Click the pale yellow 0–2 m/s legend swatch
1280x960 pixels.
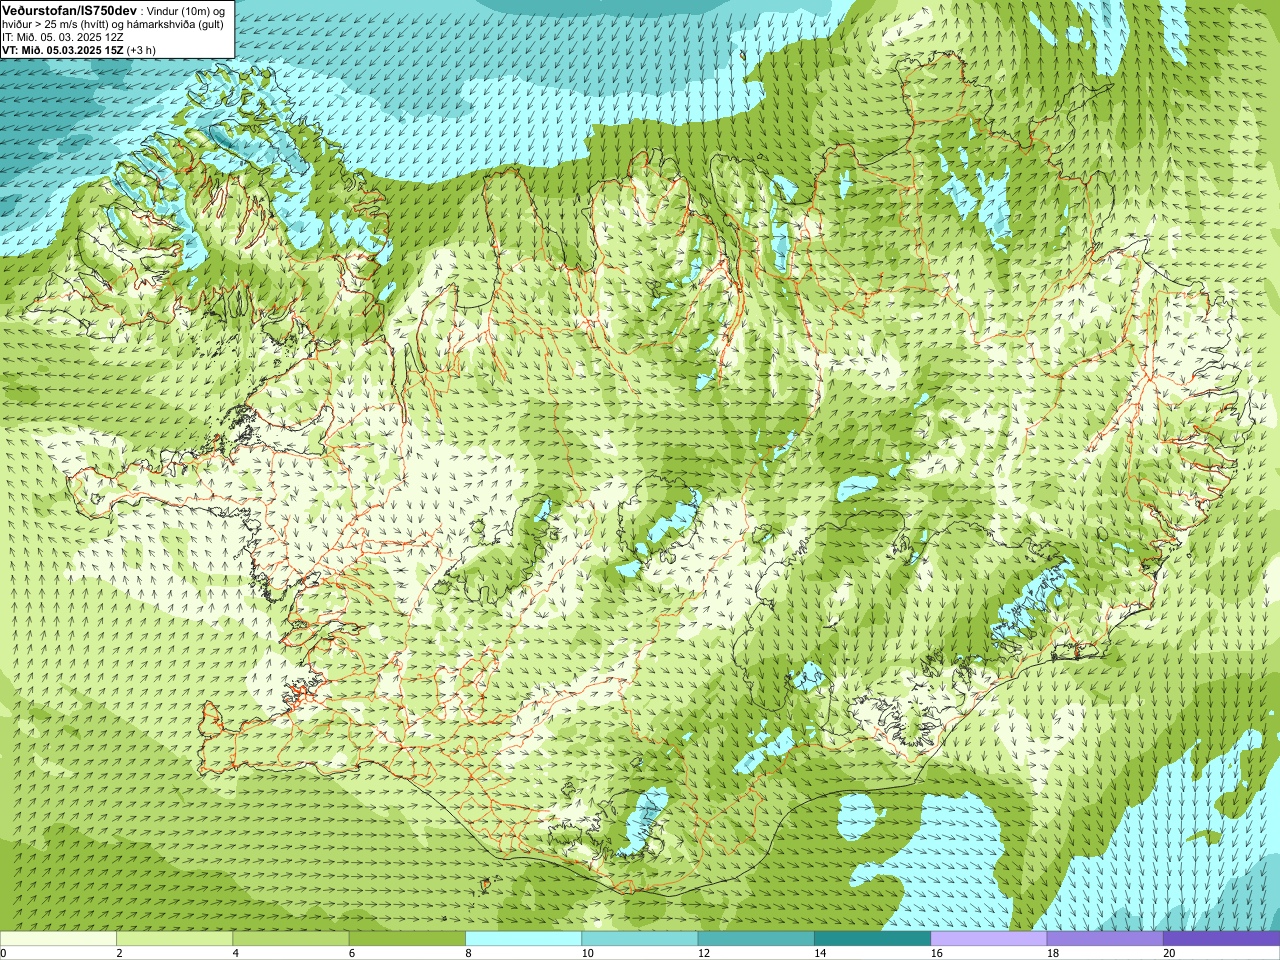(58, 939)
